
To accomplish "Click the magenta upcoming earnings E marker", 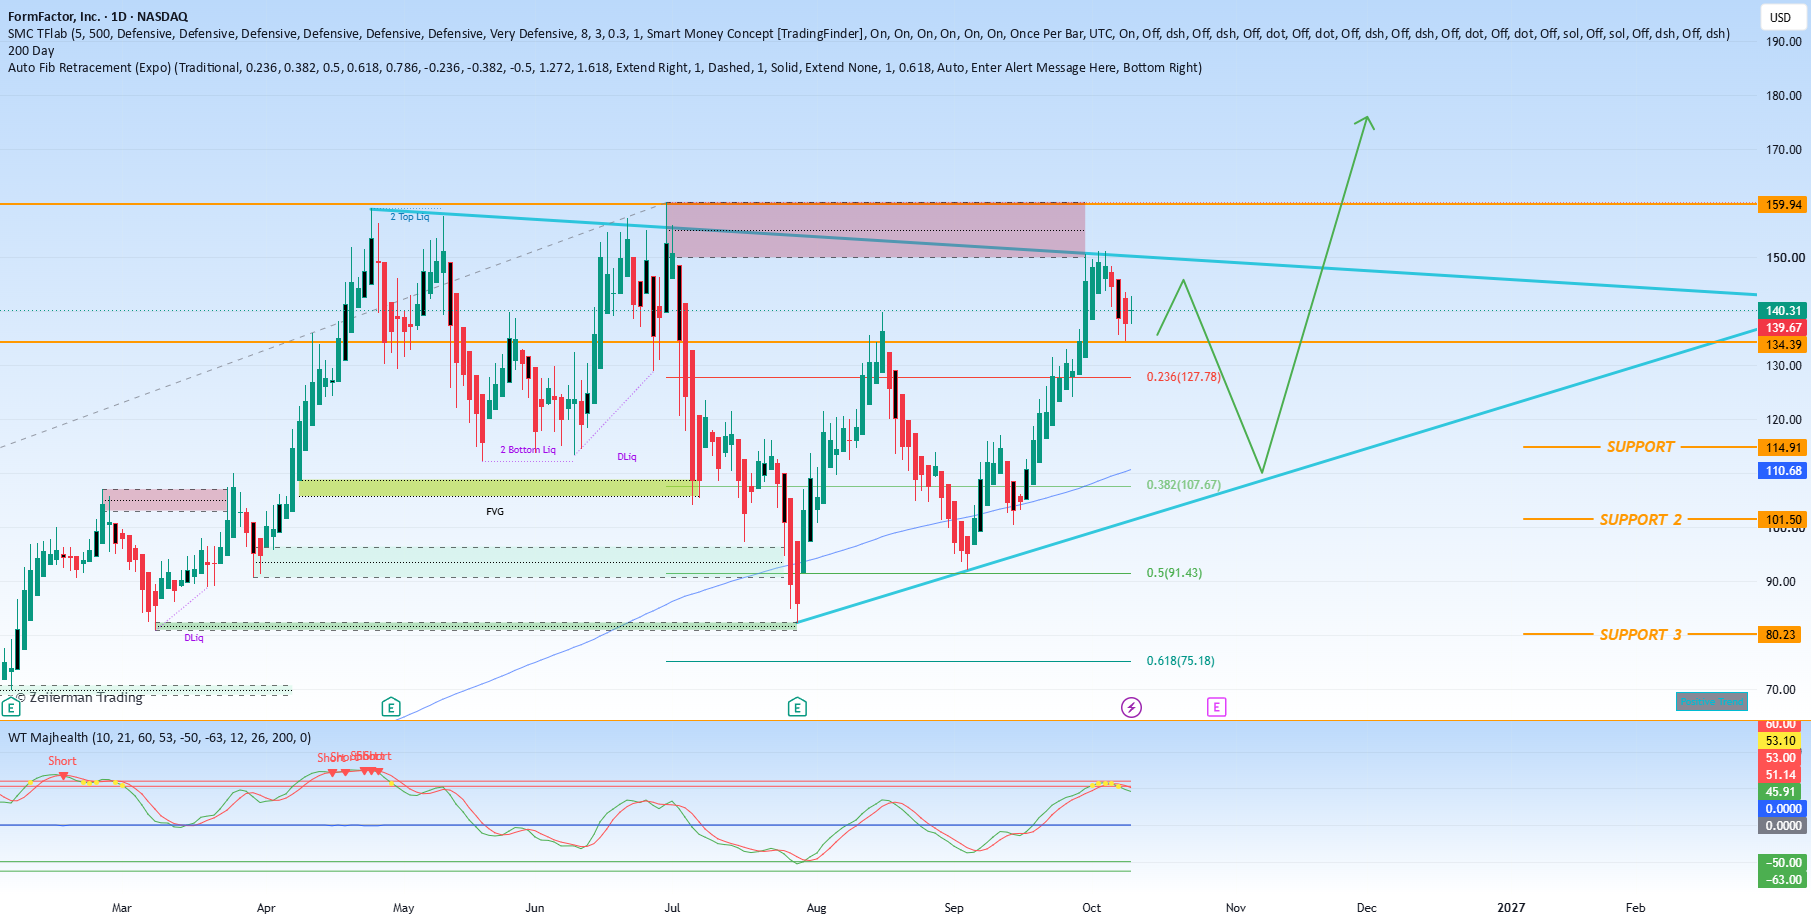I will click(x=1216, y=707).
